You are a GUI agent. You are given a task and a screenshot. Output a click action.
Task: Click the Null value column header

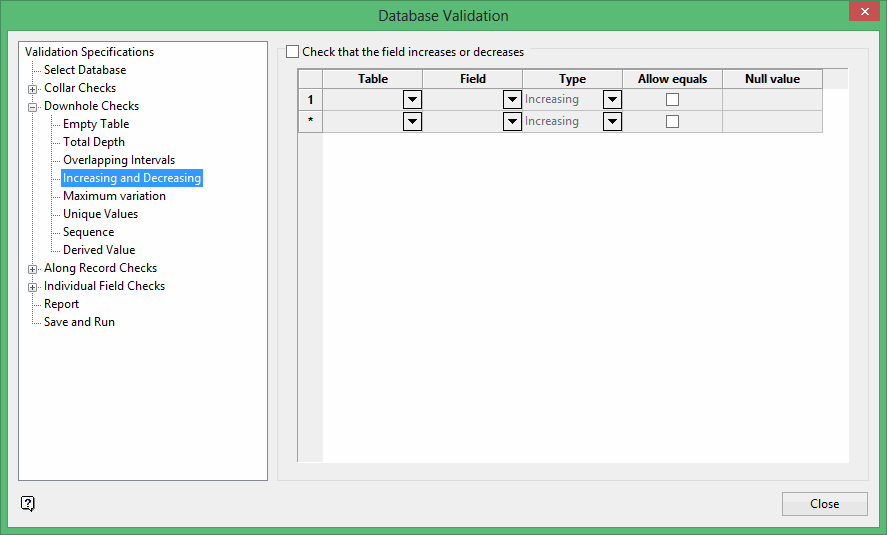click(772, 79)
